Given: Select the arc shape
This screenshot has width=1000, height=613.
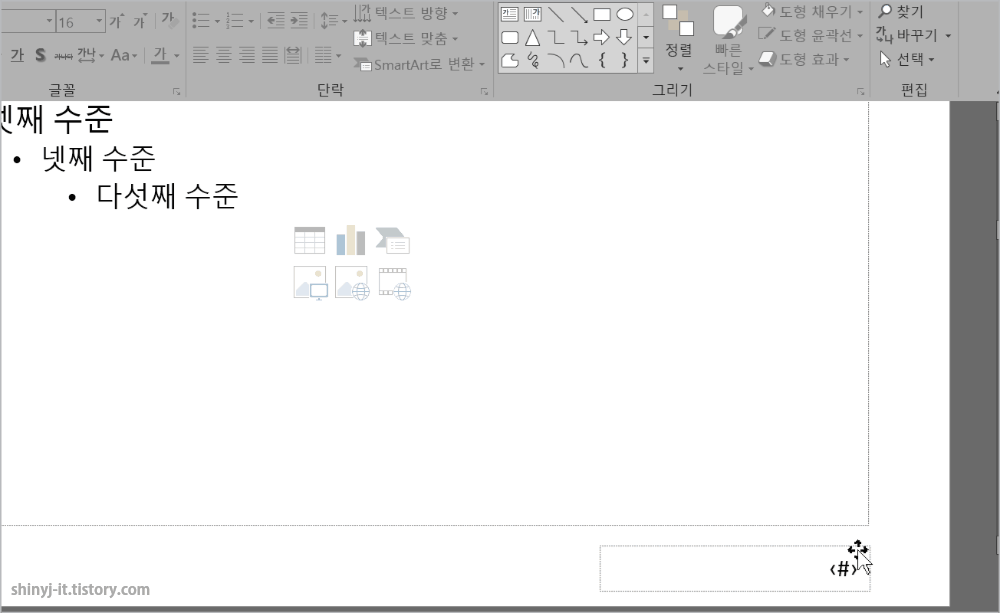Looking at the screenshot, I should point(555,61).
